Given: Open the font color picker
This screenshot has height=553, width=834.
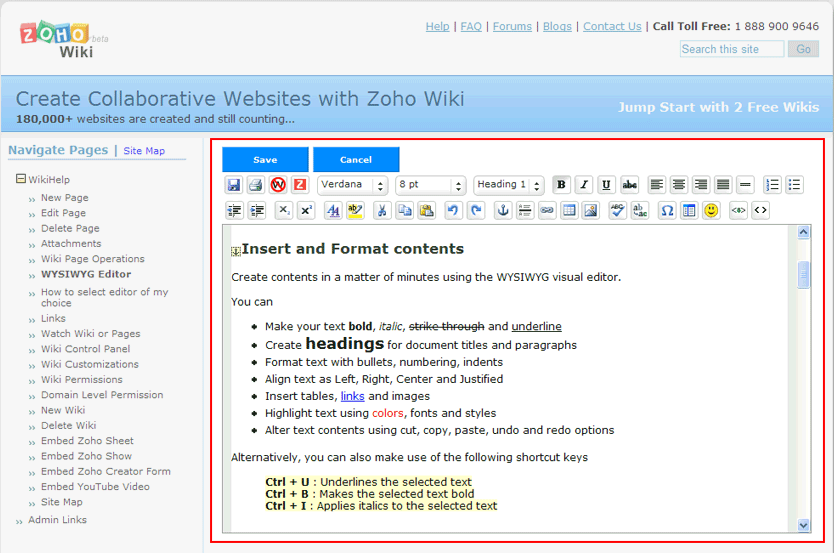Looking at the screenshot, I should coord(333,211).
